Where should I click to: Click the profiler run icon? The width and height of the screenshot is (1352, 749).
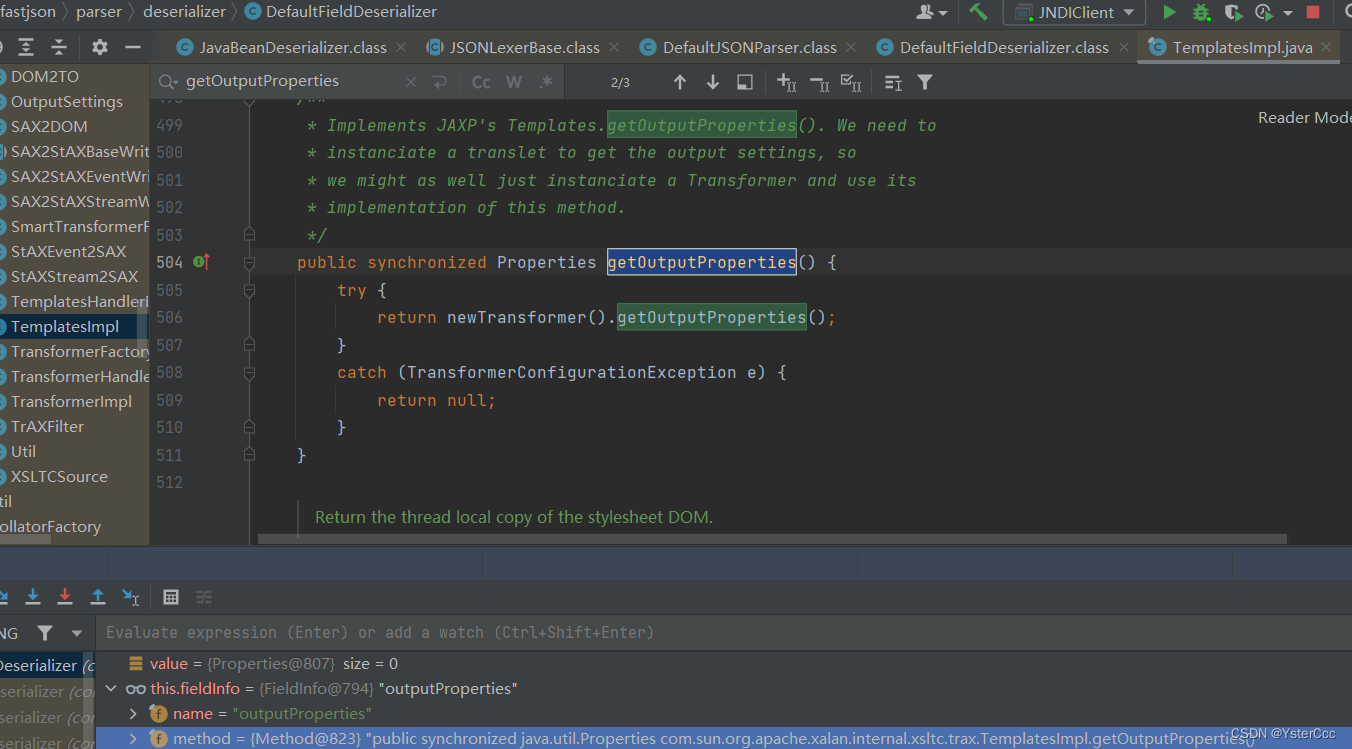[1264, 13]
